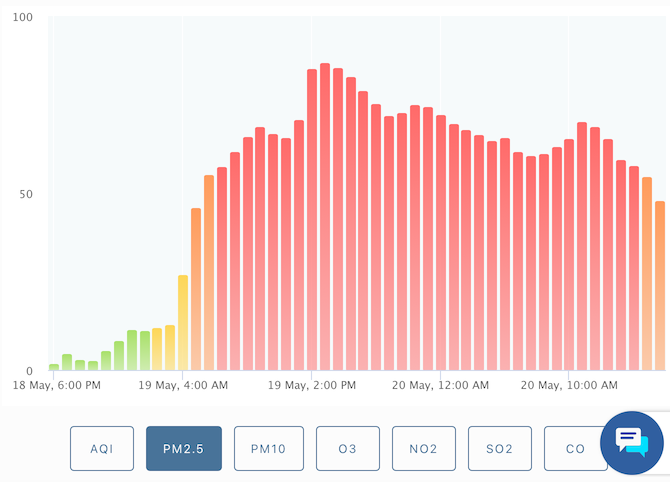Viewport: 670px width, 482px height.
Task: Click the 50 value on the y-axis
Action: click(x=25, y=194)
